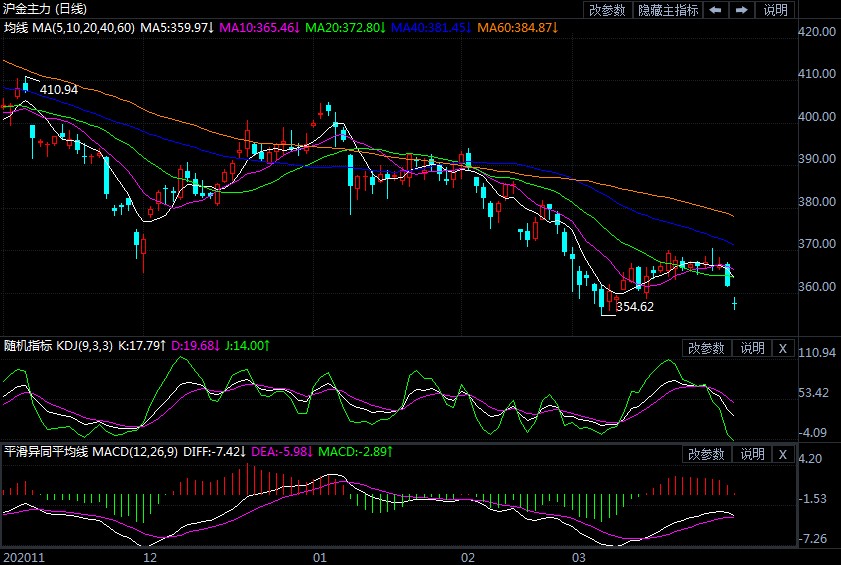Screen dimensions: 841x565
Task: Click the MACD:-2.89 value
Action: tap(356, 452)
